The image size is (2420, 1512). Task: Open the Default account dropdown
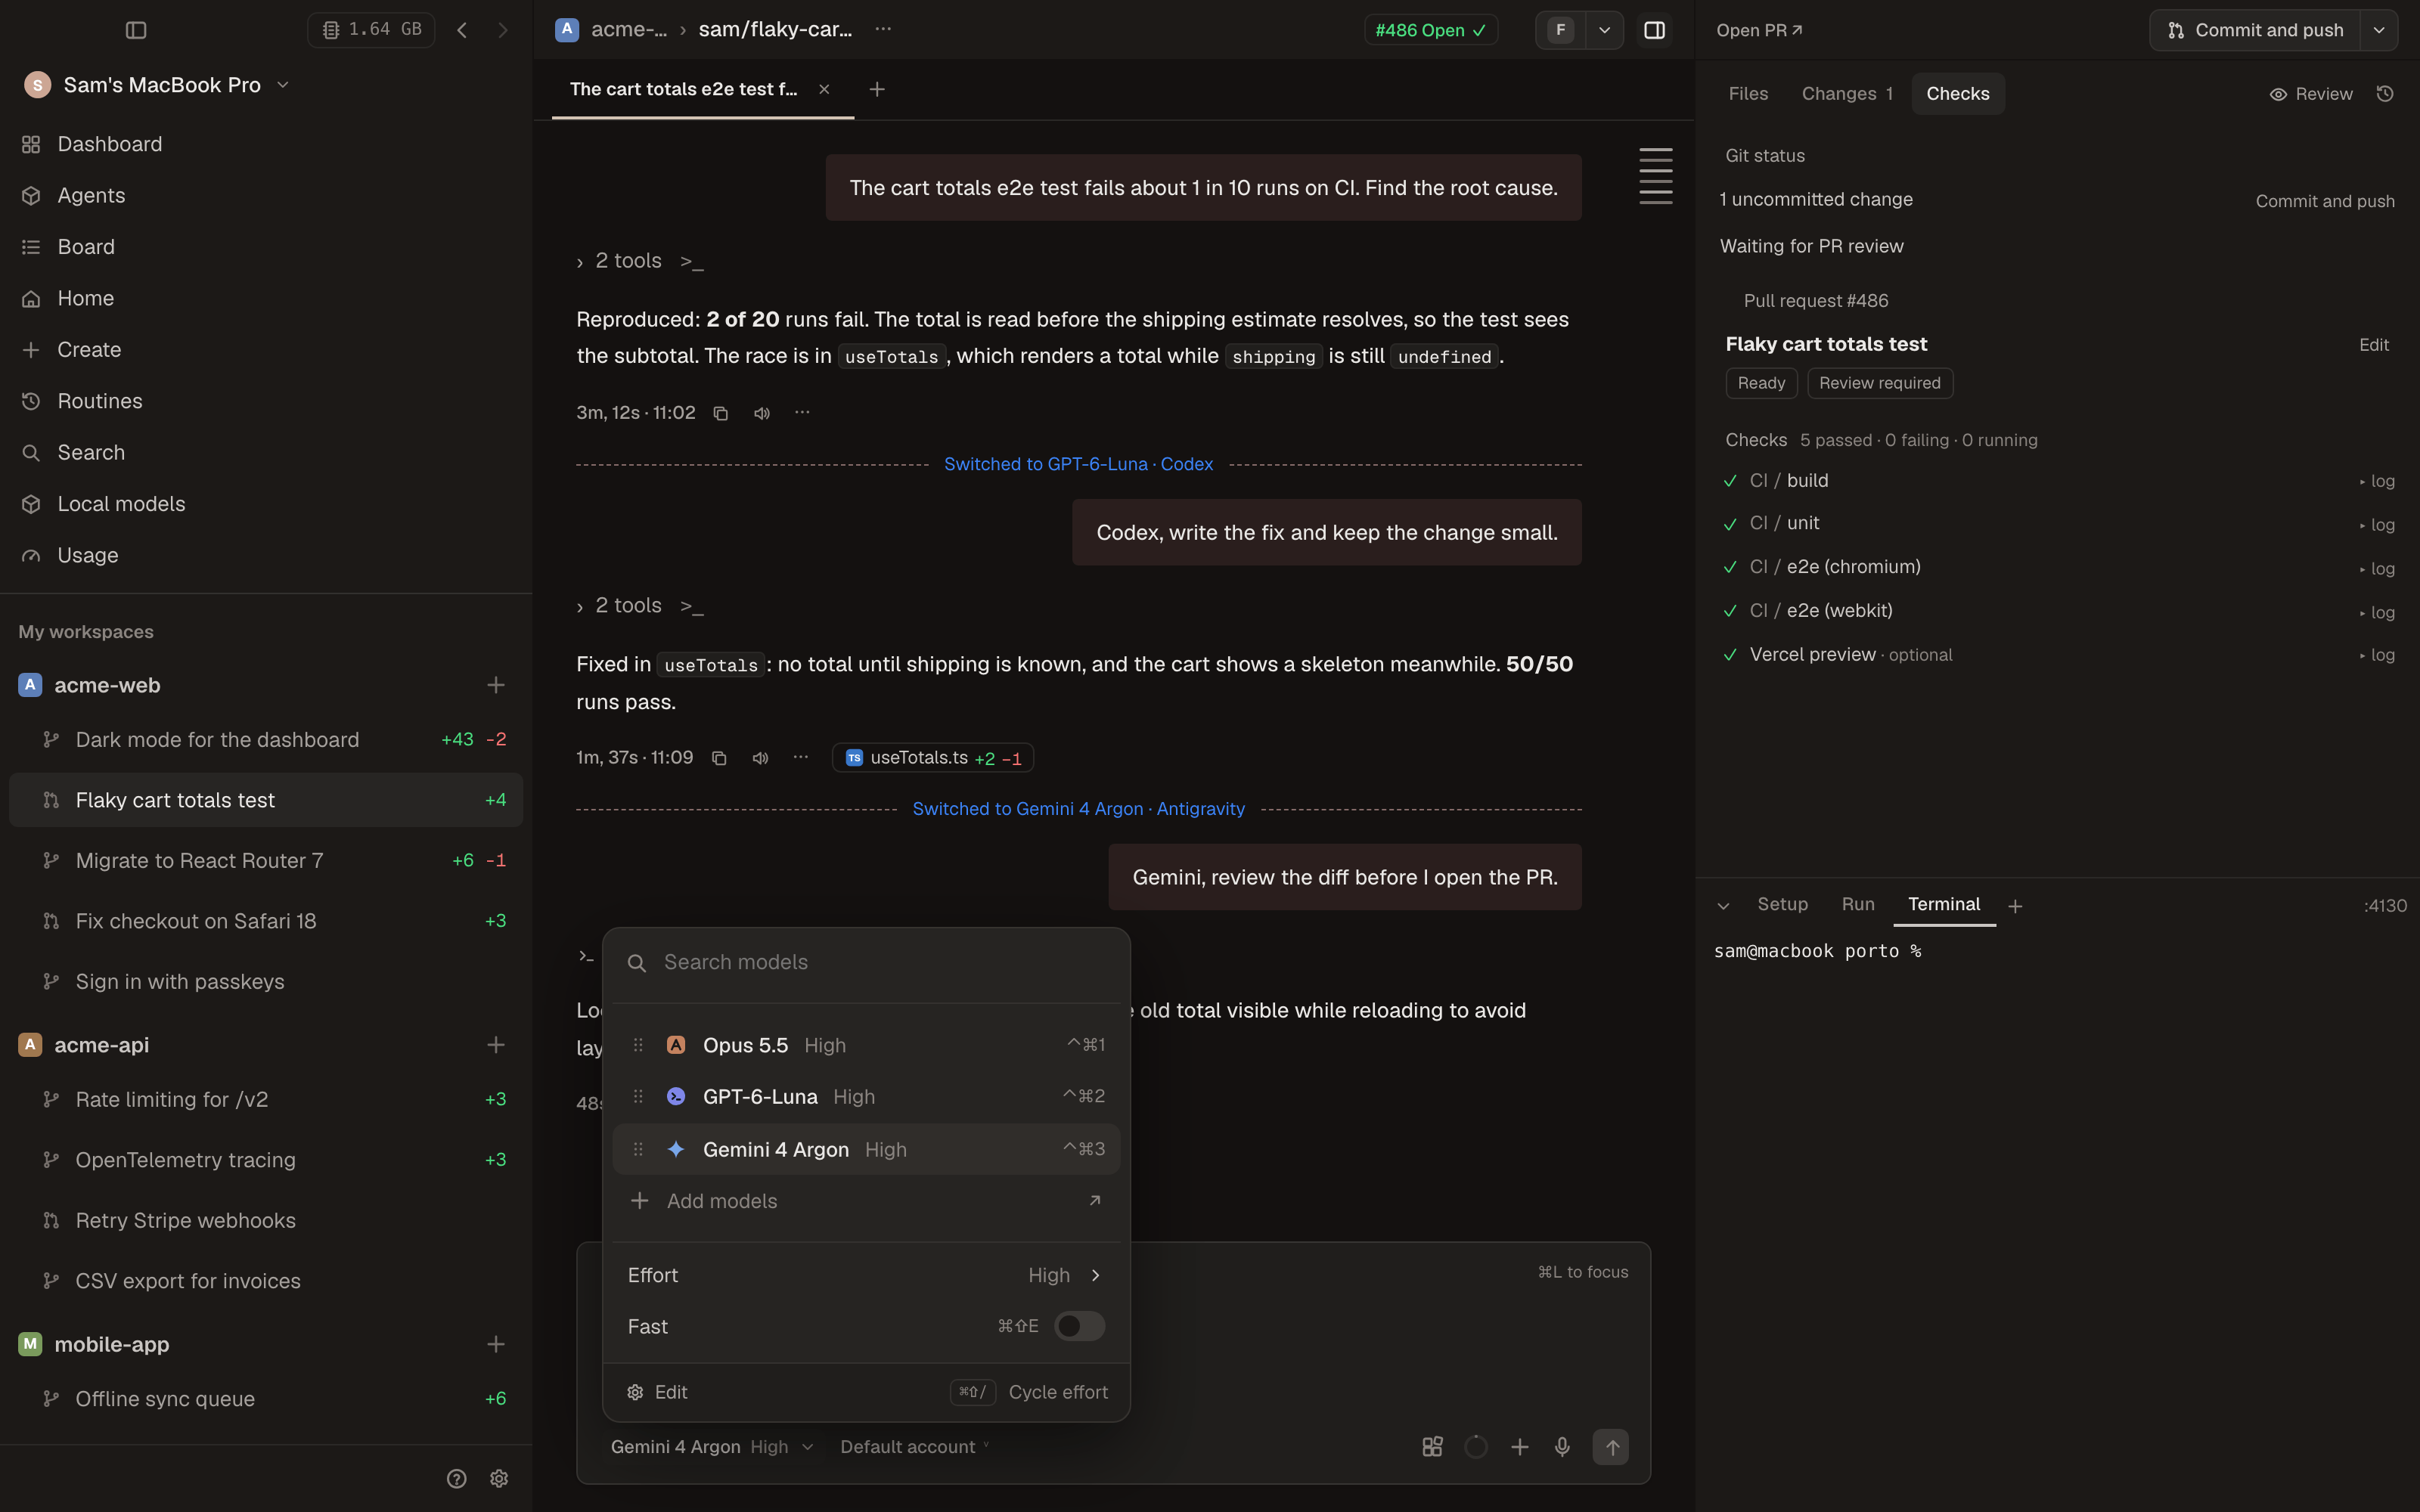(915, 1447)
